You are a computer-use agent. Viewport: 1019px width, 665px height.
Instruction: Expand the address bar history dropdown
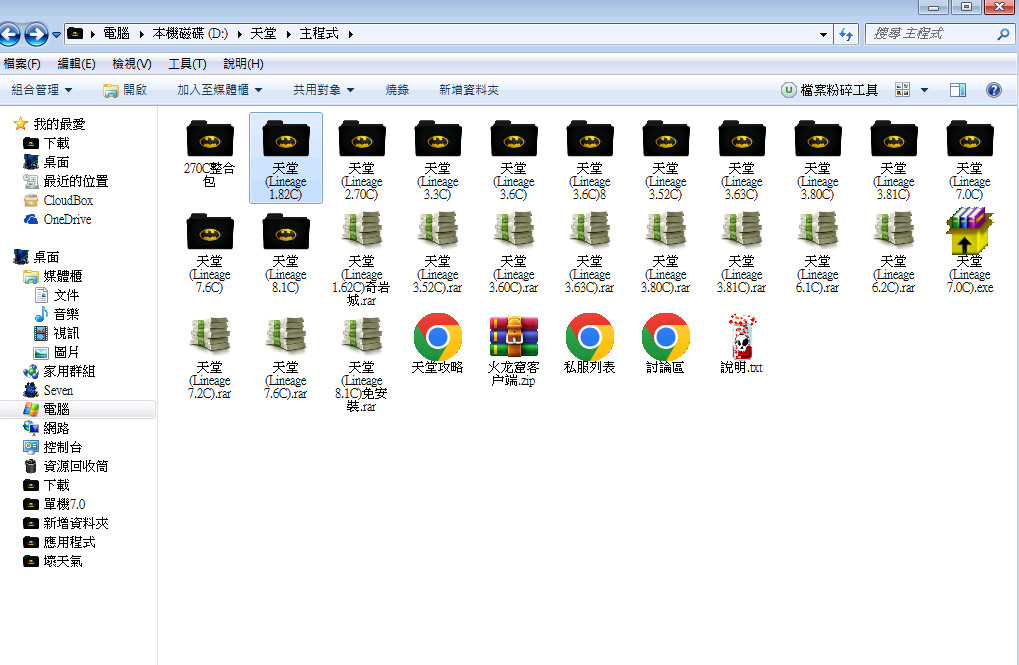coord(823,34)
